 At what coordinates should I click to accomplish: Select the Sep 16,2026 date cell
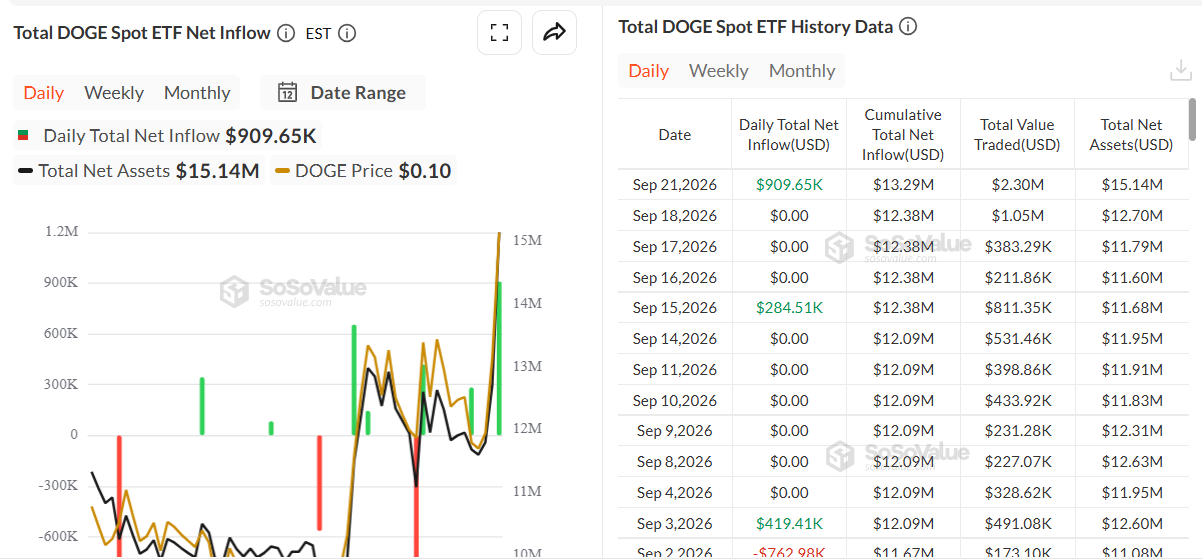coord(675,278)
